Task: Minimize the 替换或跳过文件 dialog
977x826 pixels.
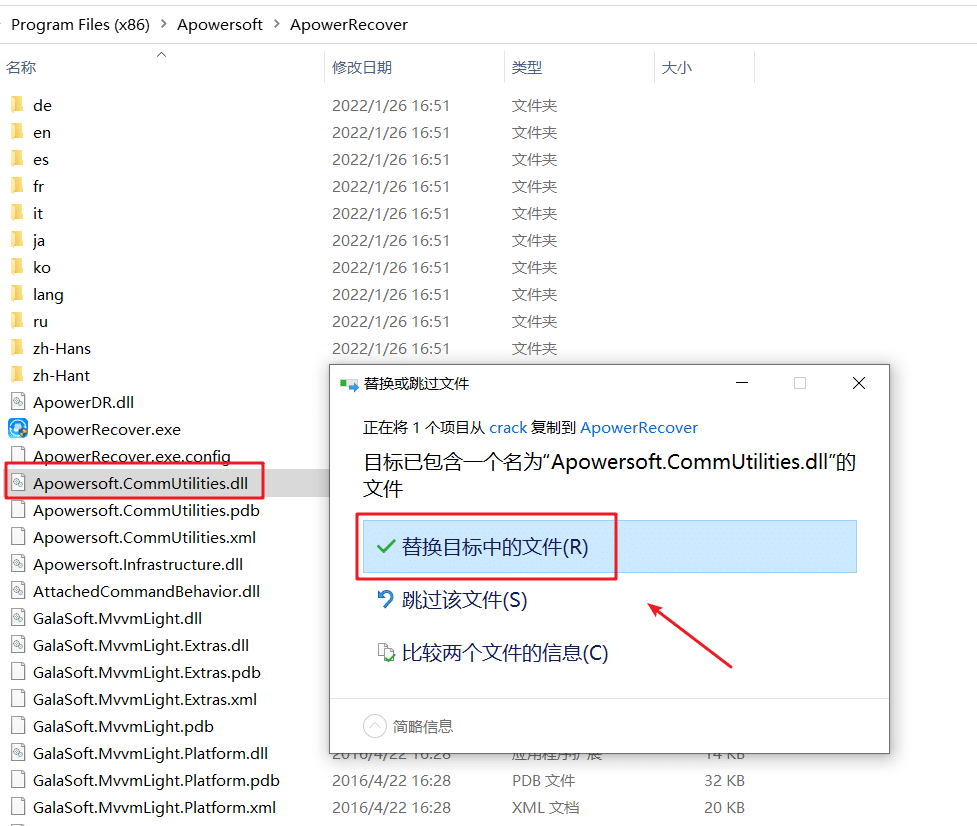Action: [x=741, y=383]
